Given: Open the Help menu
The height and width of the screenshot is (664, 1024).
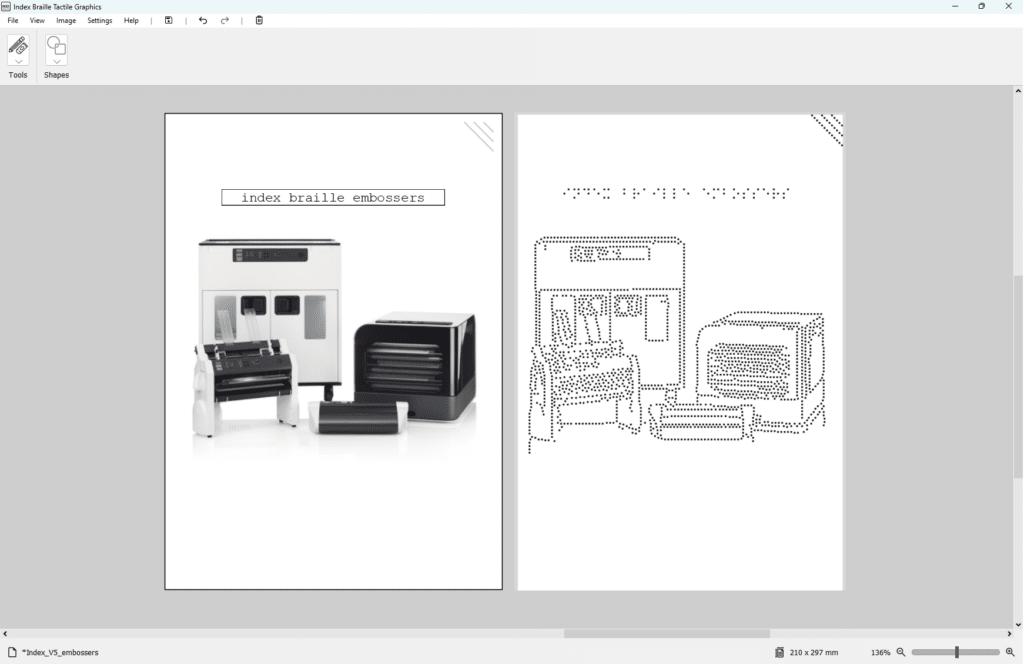Looking at the screenshot, I should (x=131, y=20).
